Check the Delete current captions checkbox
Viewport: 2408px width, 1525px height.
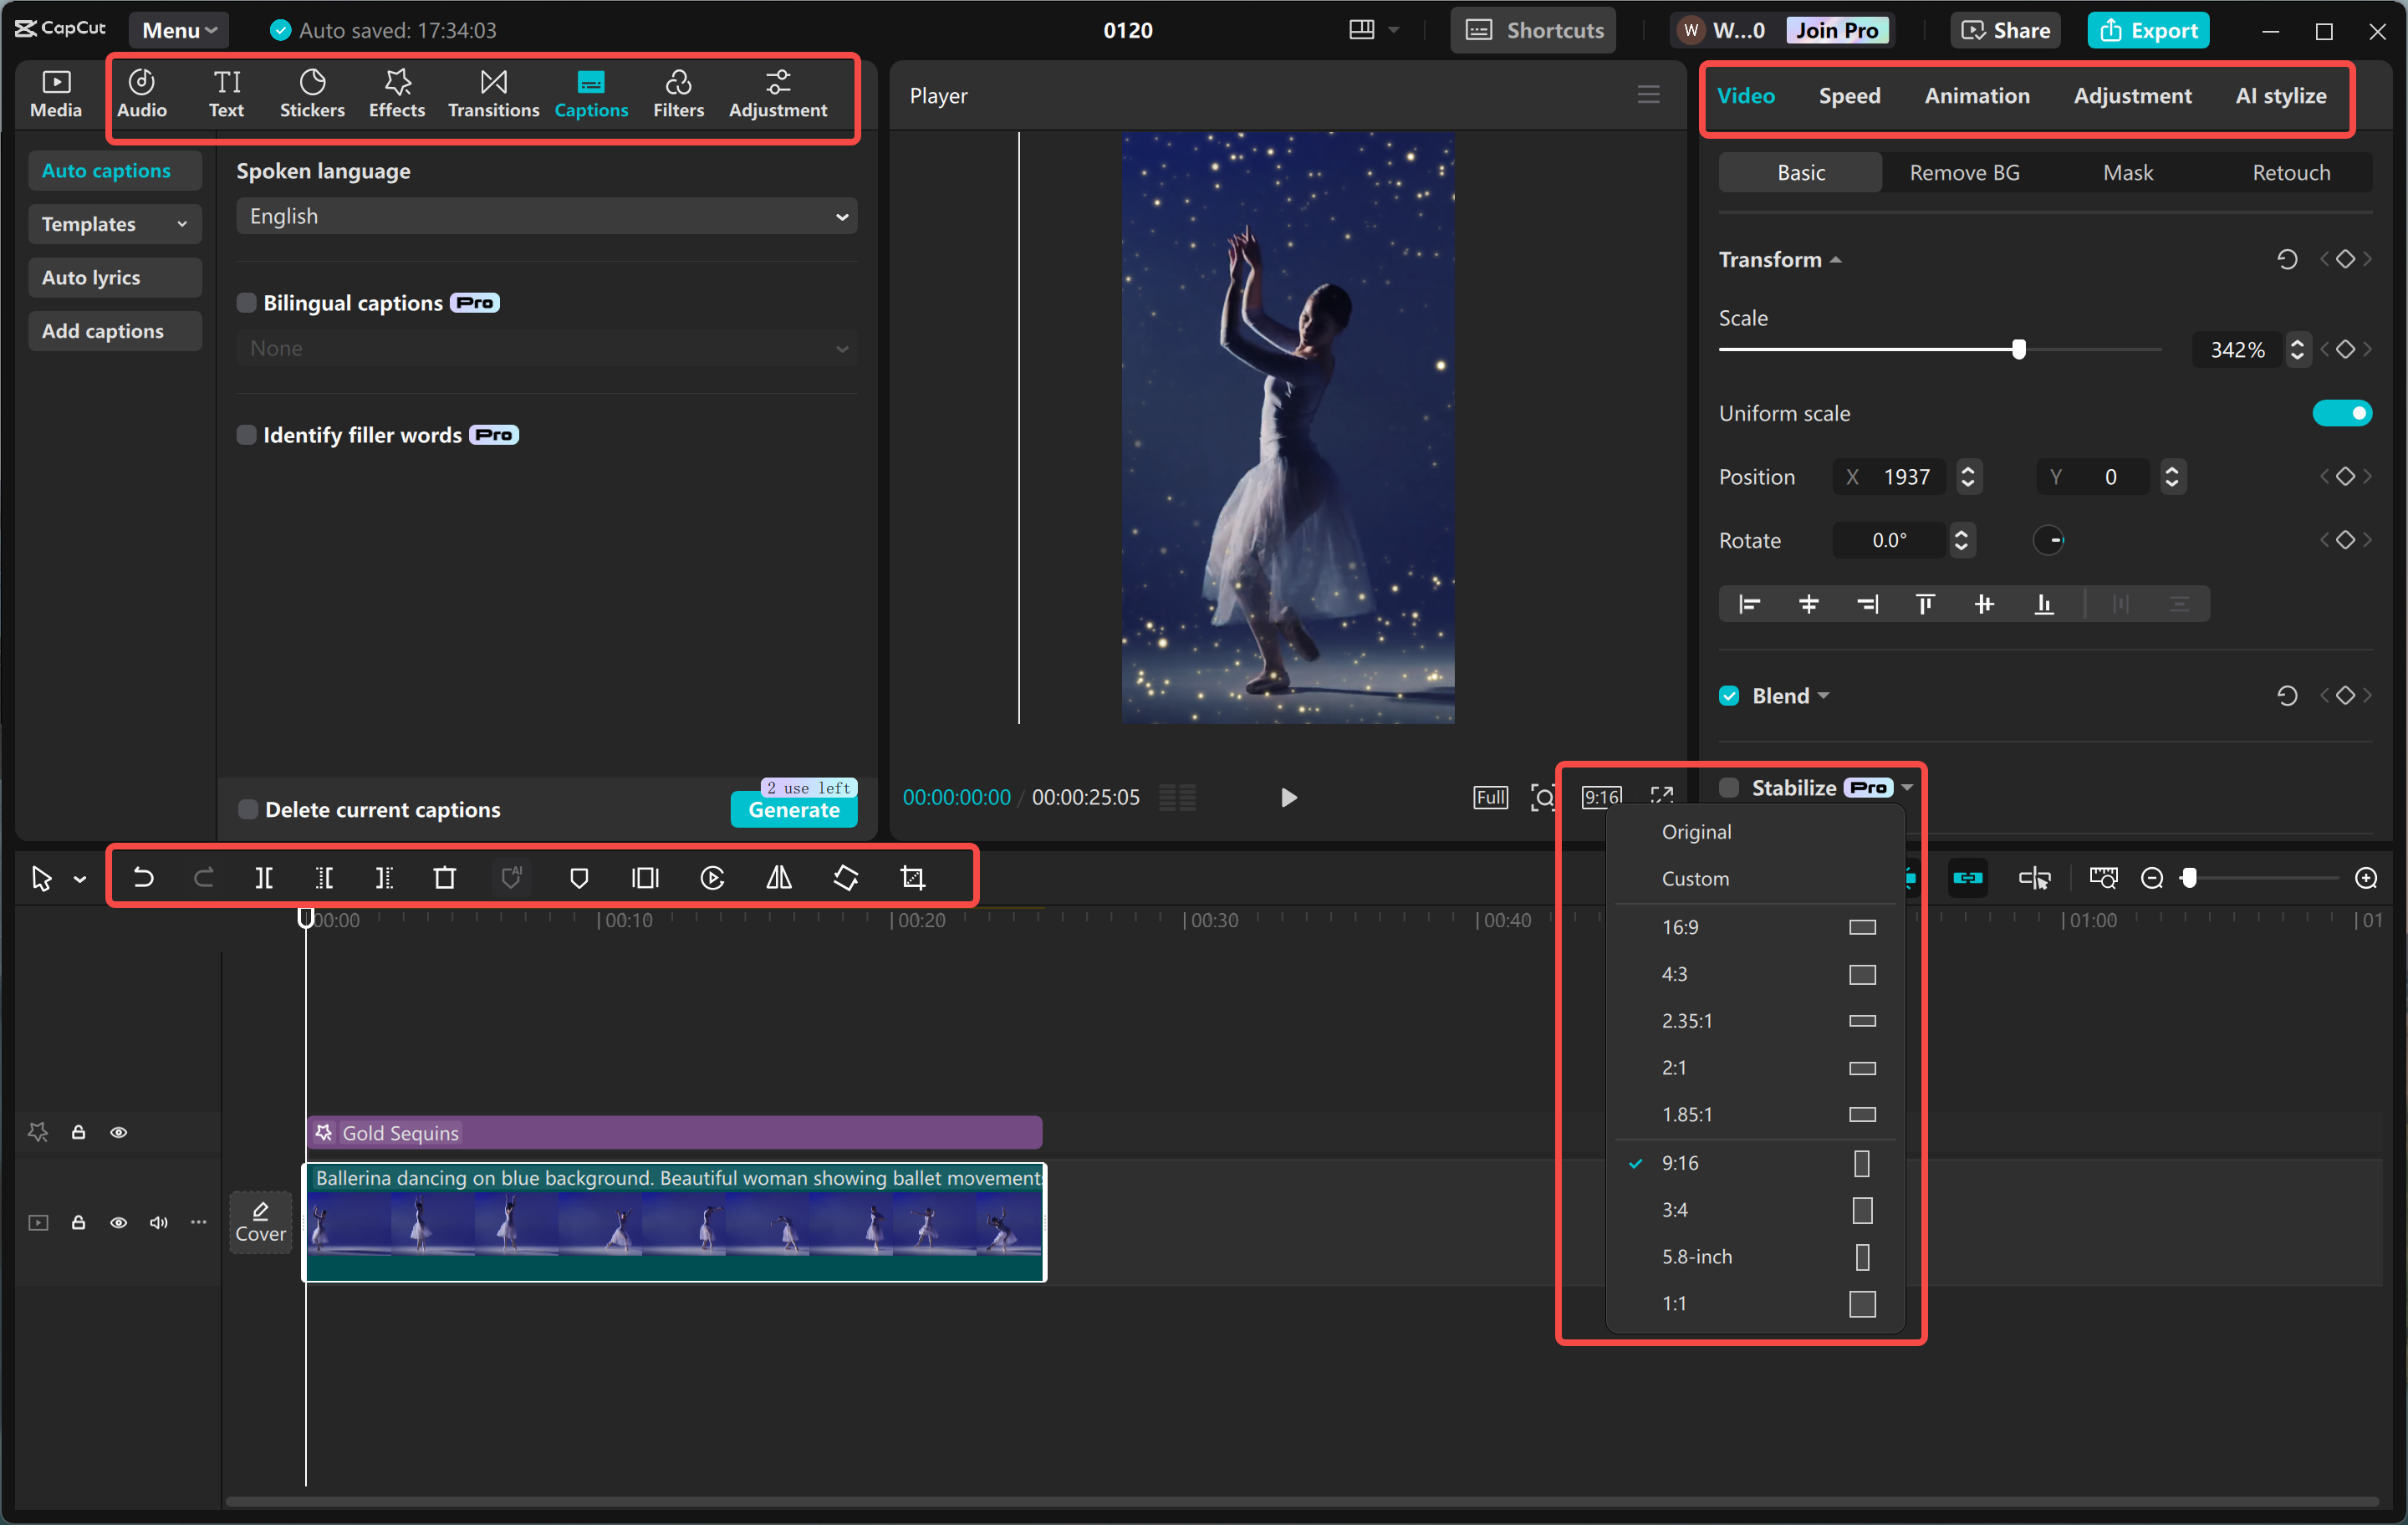coord(248,809)
